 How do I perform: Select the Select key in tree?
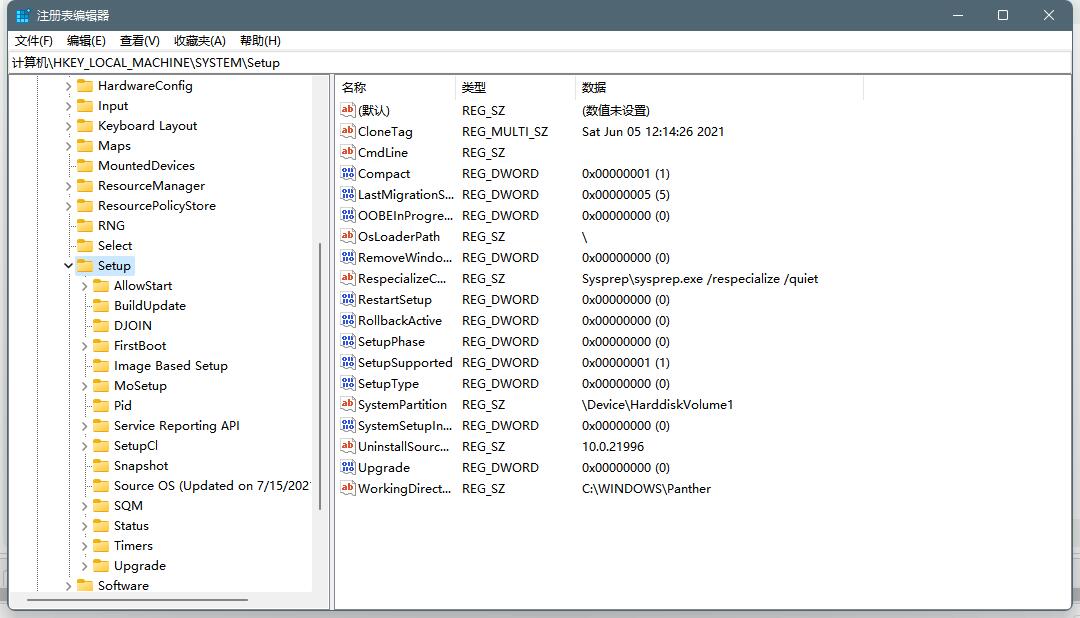(x=114, y=245)
